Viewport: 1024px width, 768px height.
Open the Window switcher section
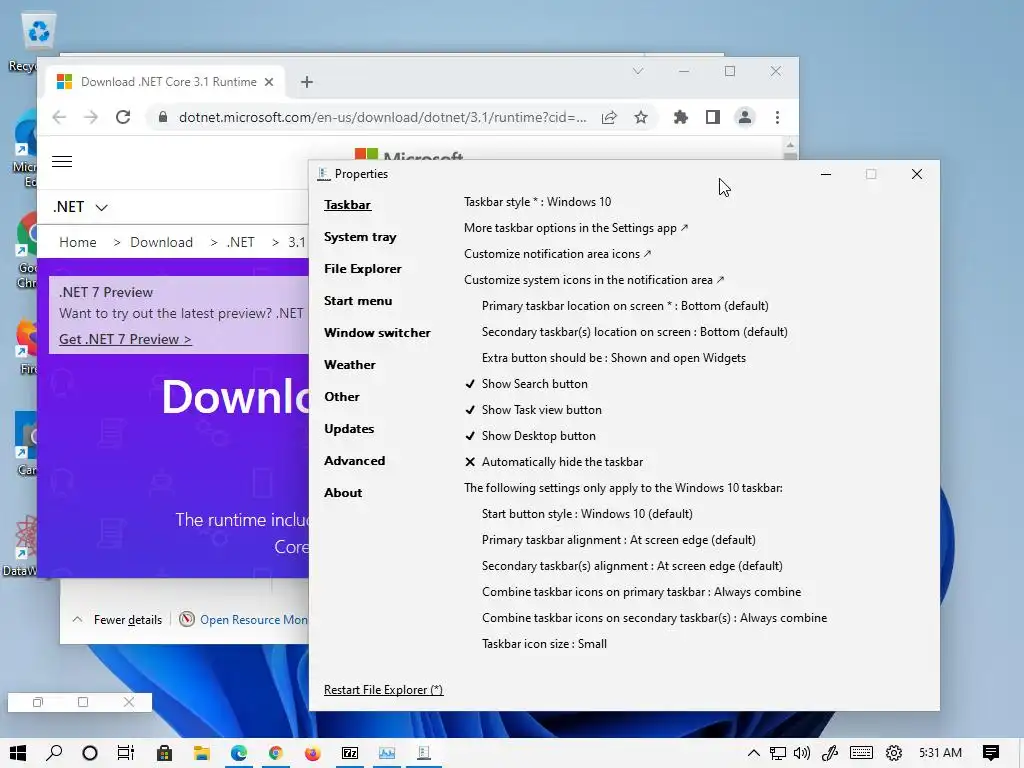pos(377,333)
